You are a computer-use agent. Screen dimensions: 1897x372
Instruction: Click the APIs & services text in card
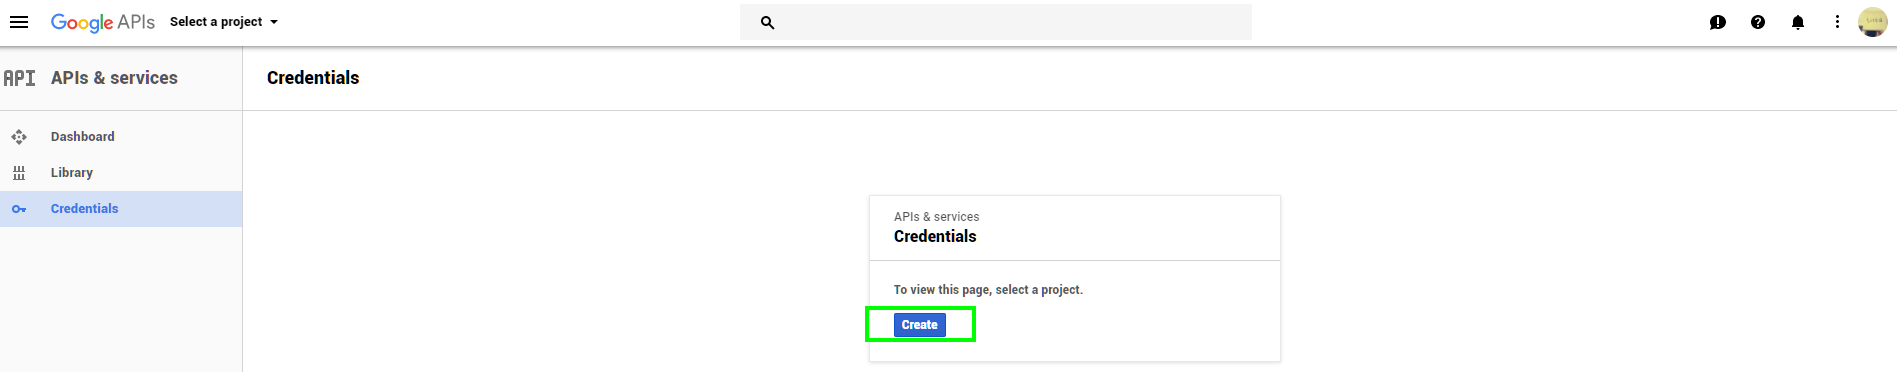pos(937,217)
